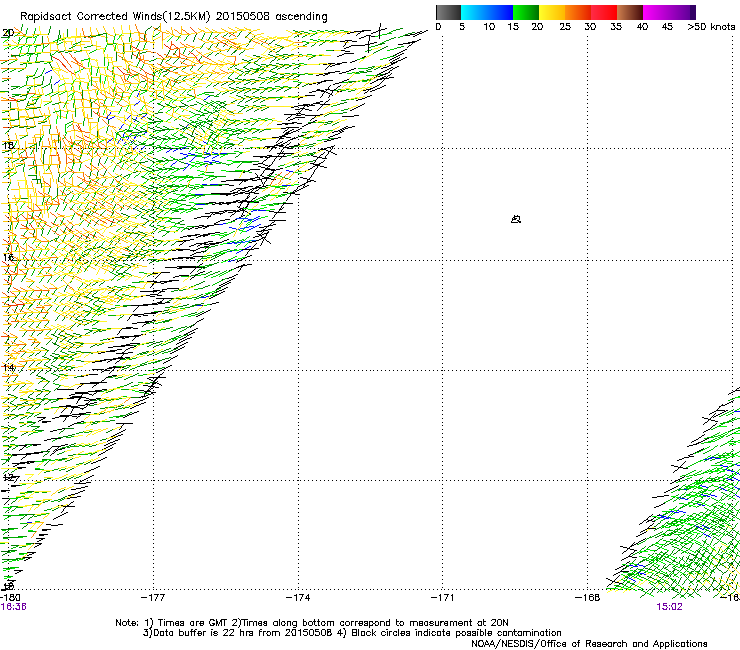Click the yellow 20-25 knots color segment
The width and height of the screenshot is (740, 650).
pos(552,12)
